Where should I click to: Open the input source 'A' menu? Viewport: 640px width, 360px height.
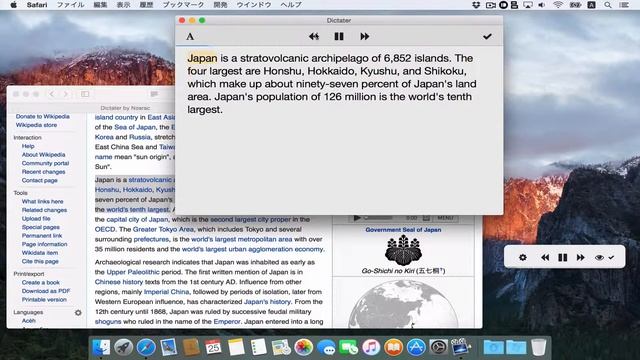[591, 5]
